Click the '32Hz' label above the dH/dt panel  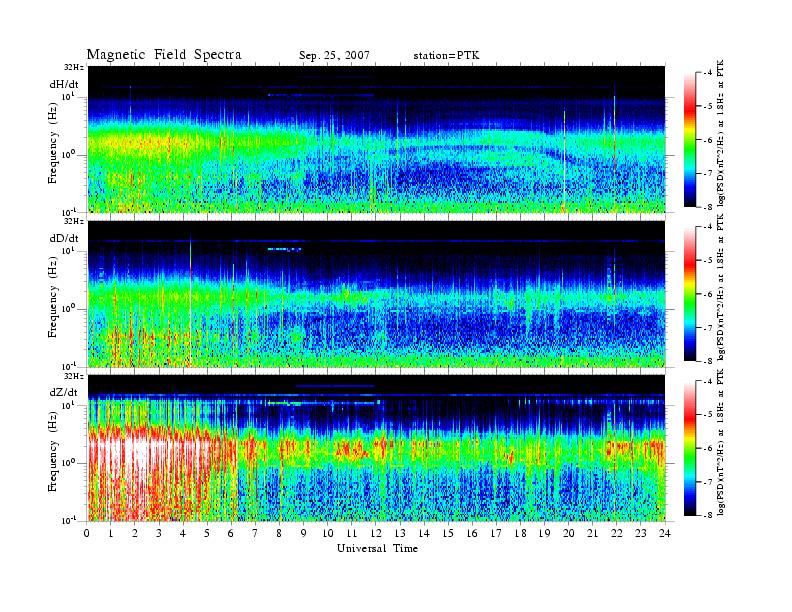coord(74,67)
